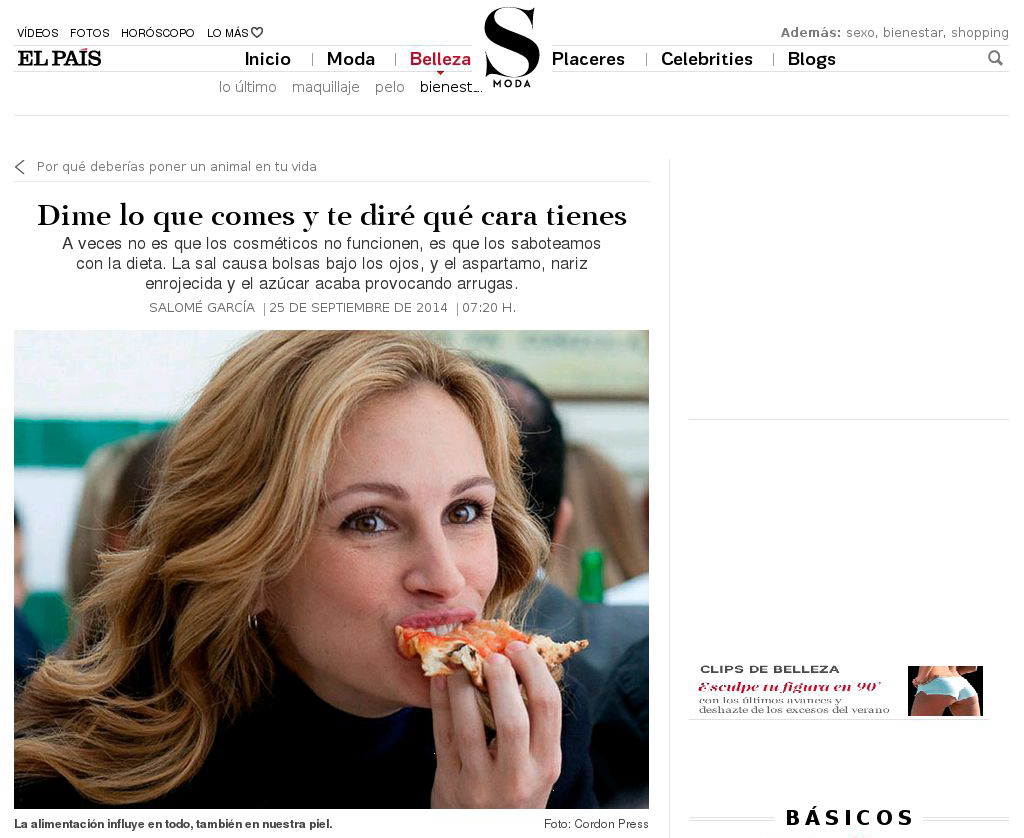The image size is (1024, 838).
Task: Select the maquillaje subcategory
Action: pyautogui.click(x=326, y=87)
